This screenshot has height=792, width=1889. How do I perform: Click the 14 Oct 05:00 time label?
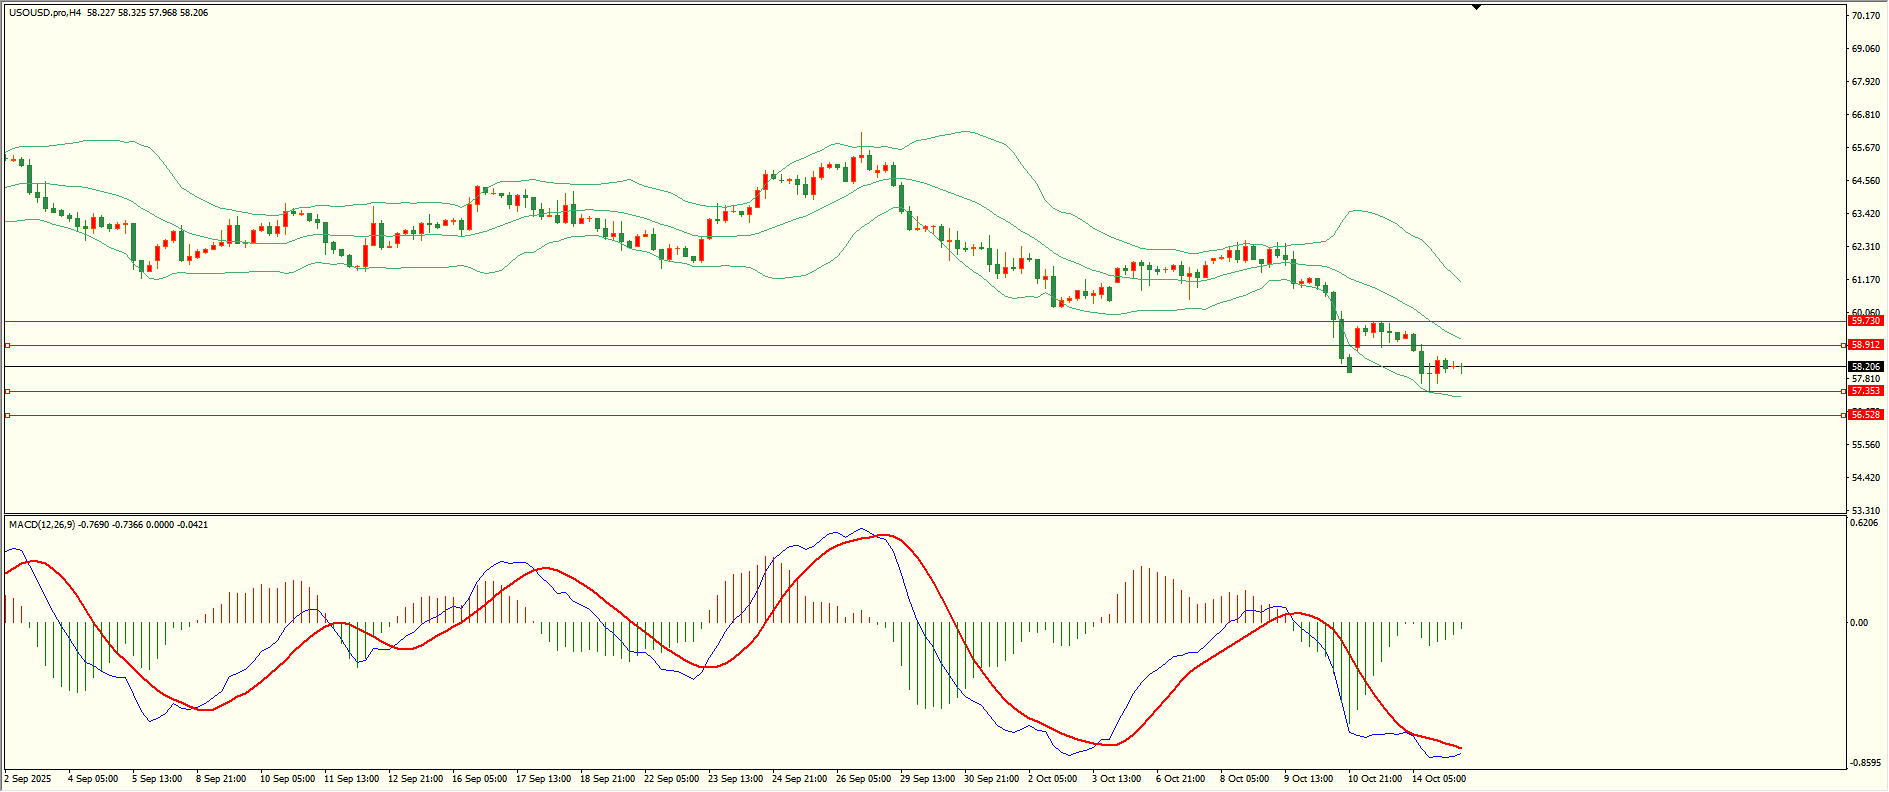tap(1438, 779)
